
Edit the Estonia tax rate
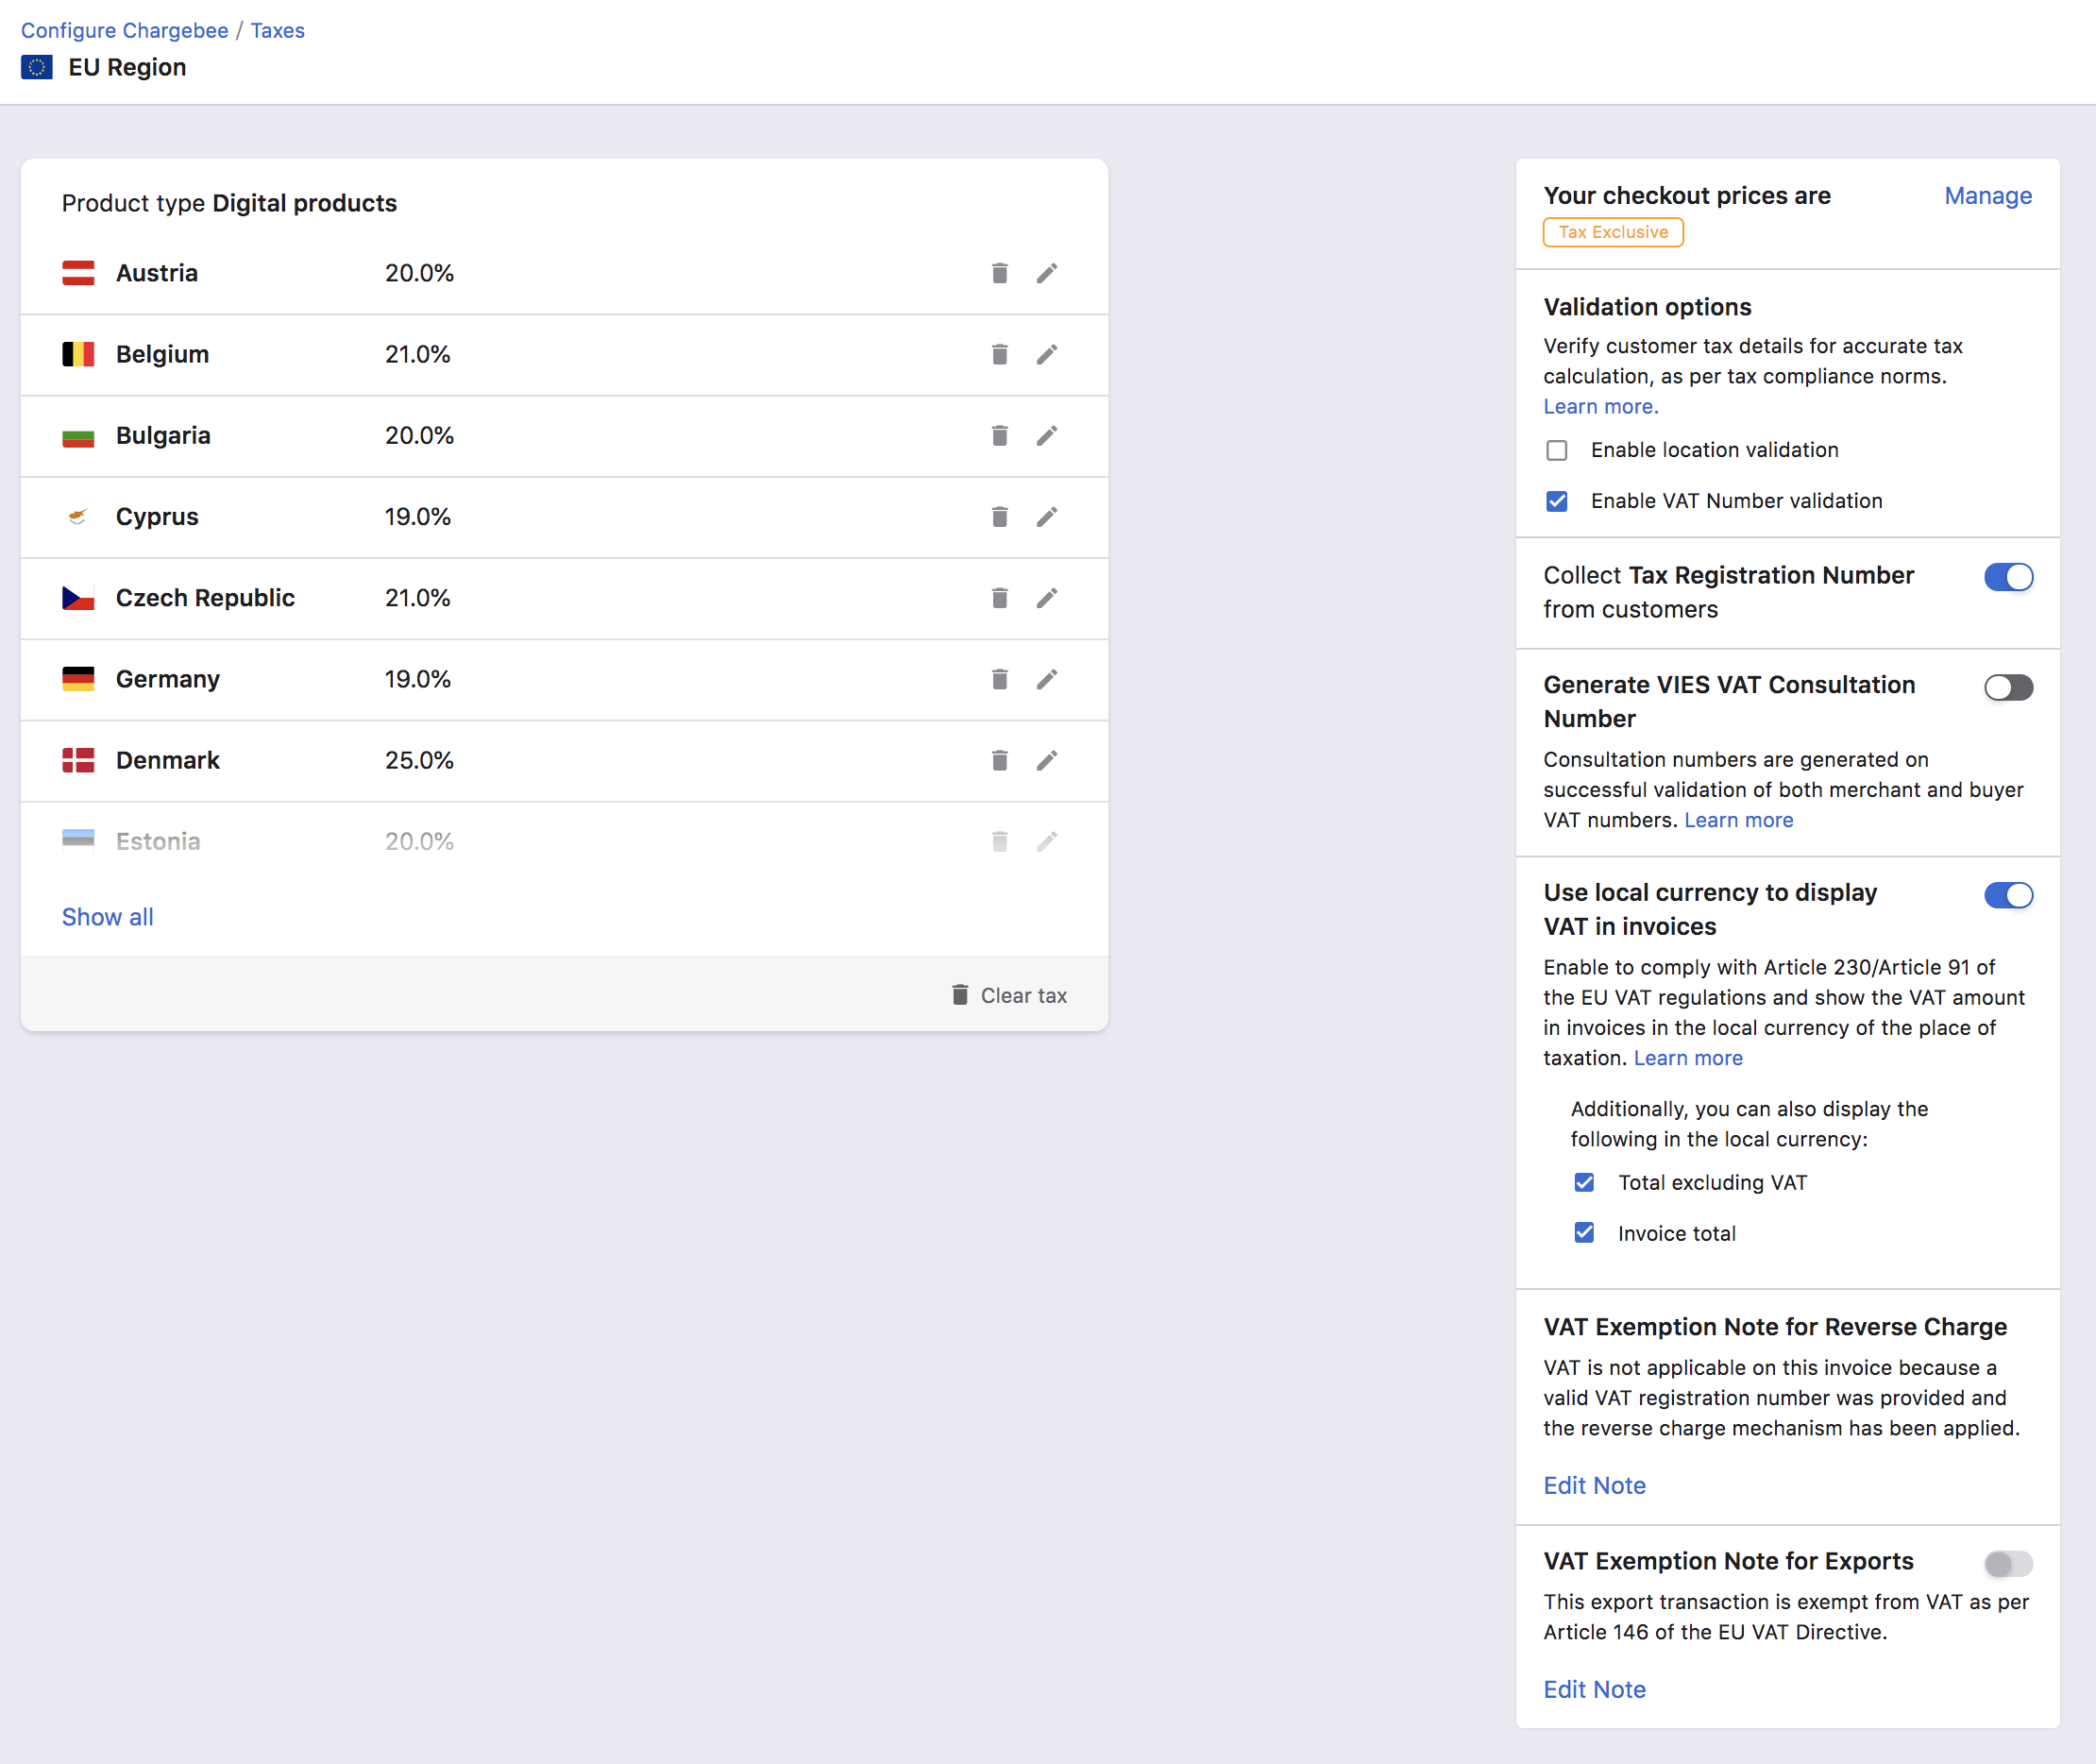[1047, 841]
